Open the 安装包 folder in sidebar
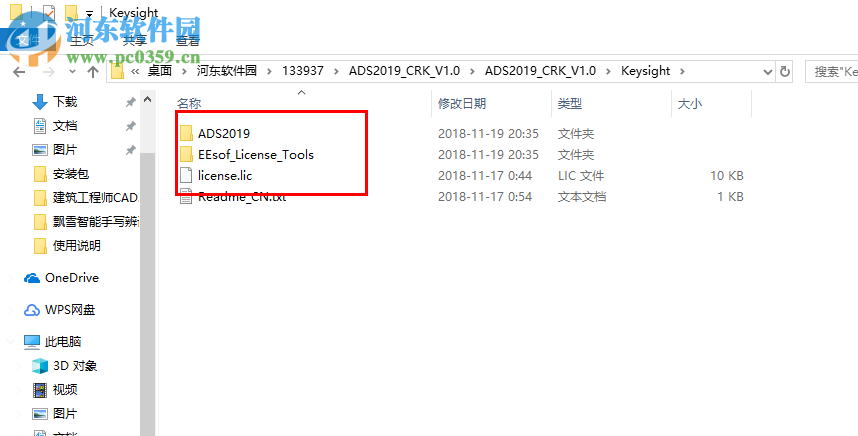Screen dimensions: 858x436 click(x=71, y=174)
